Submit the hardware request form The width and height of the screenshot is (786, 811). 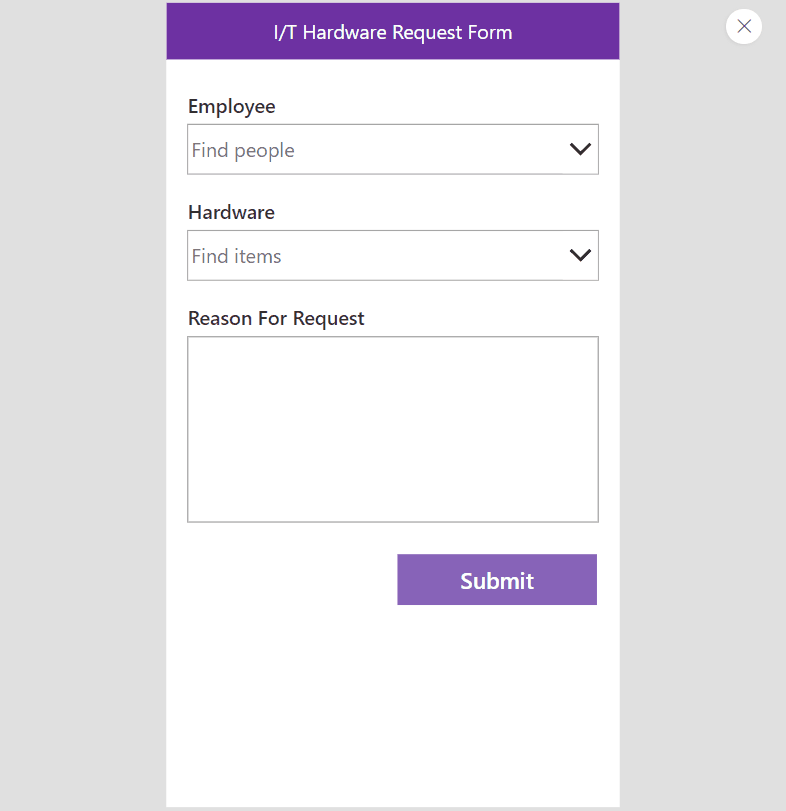(497, 580)
